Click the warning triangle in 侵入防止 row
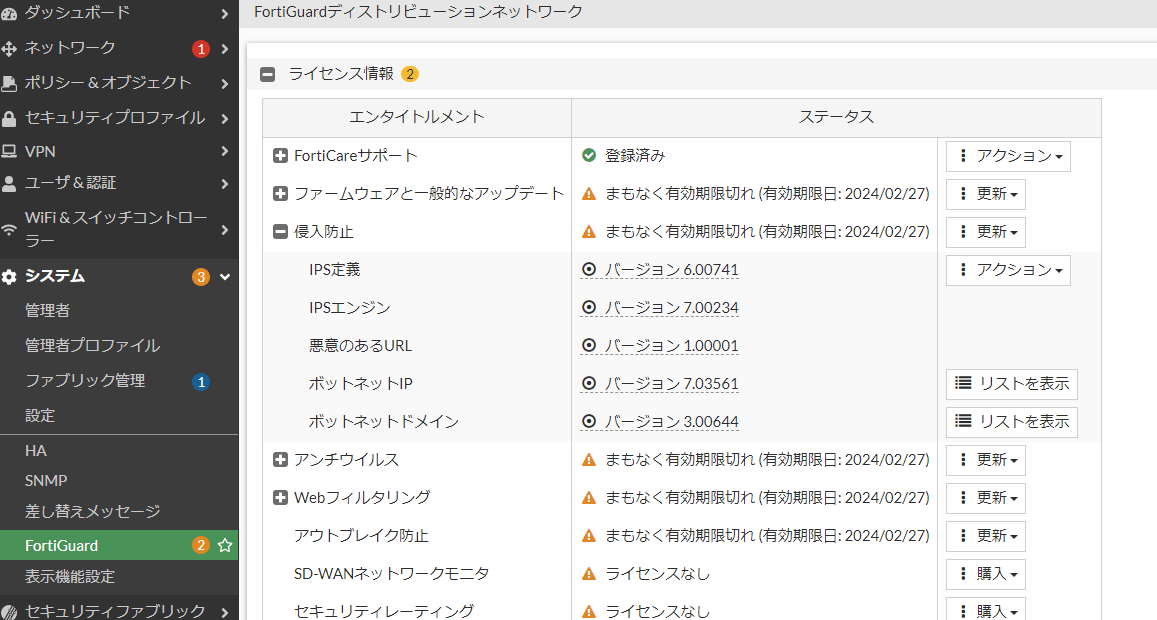 [x=589, y=232]
